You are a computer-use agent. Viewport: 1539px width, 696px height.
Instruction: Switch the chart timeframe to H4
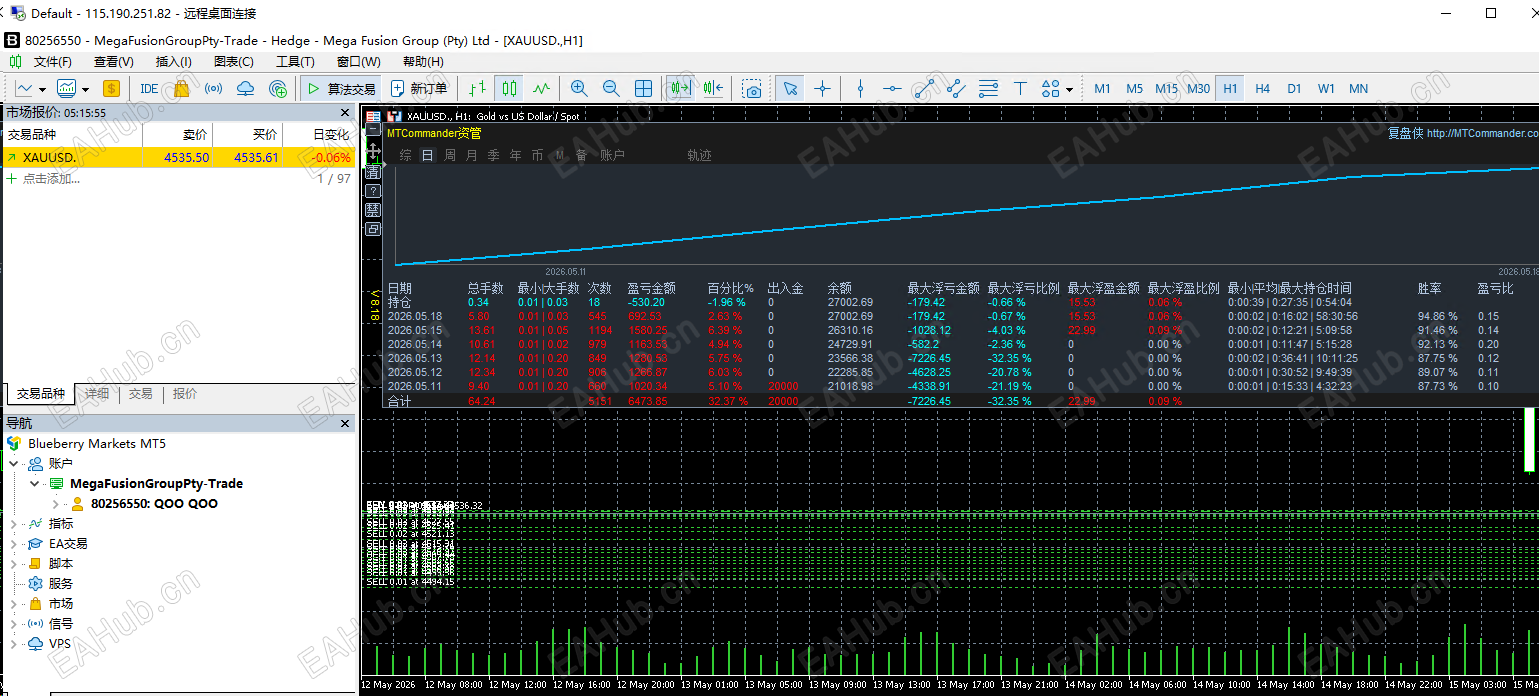coord(1262,88)
